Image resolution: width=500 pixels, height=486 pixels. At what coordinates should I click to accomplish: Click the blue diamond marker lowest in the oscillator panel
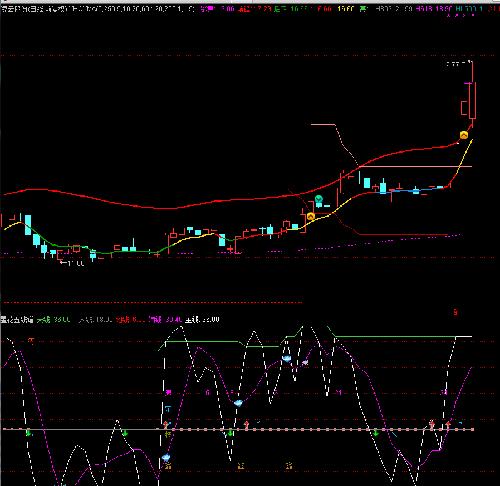166,457
